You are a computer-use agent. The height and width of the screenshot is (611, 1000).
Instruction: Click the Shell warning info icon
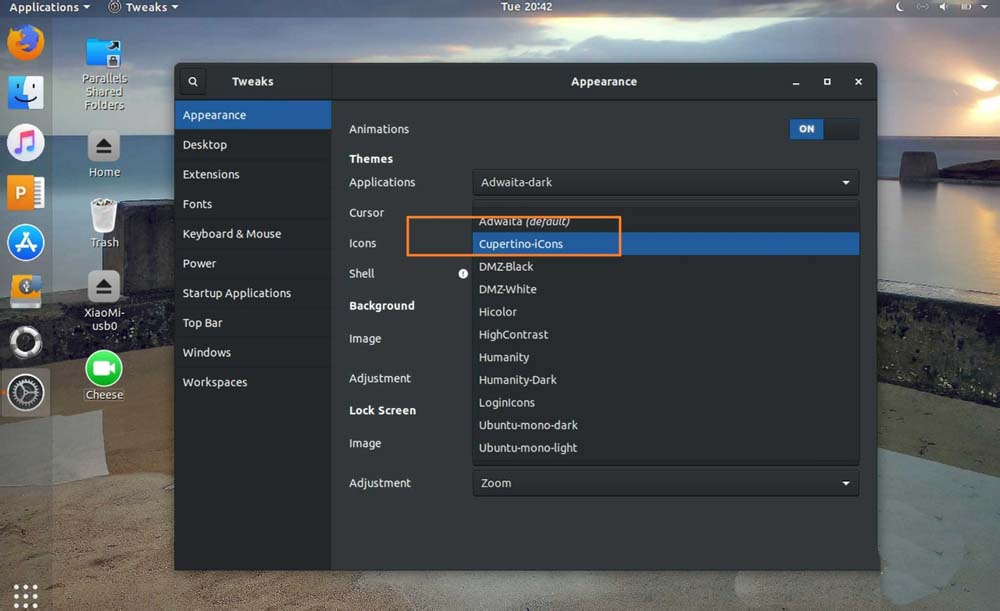tap(463, 273)
